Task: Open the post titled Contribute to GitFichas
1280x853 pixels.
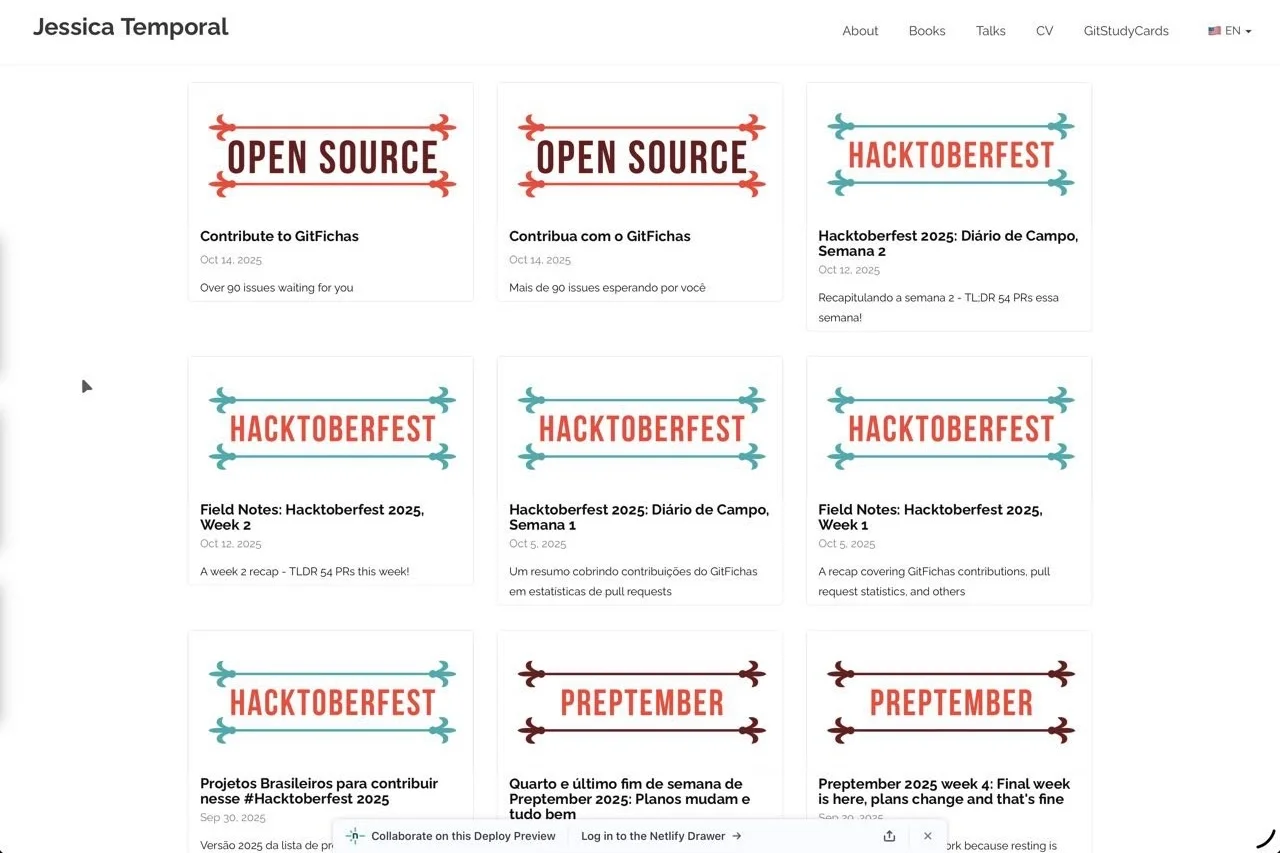Action: pyautogui.click(x=279, y=236)
